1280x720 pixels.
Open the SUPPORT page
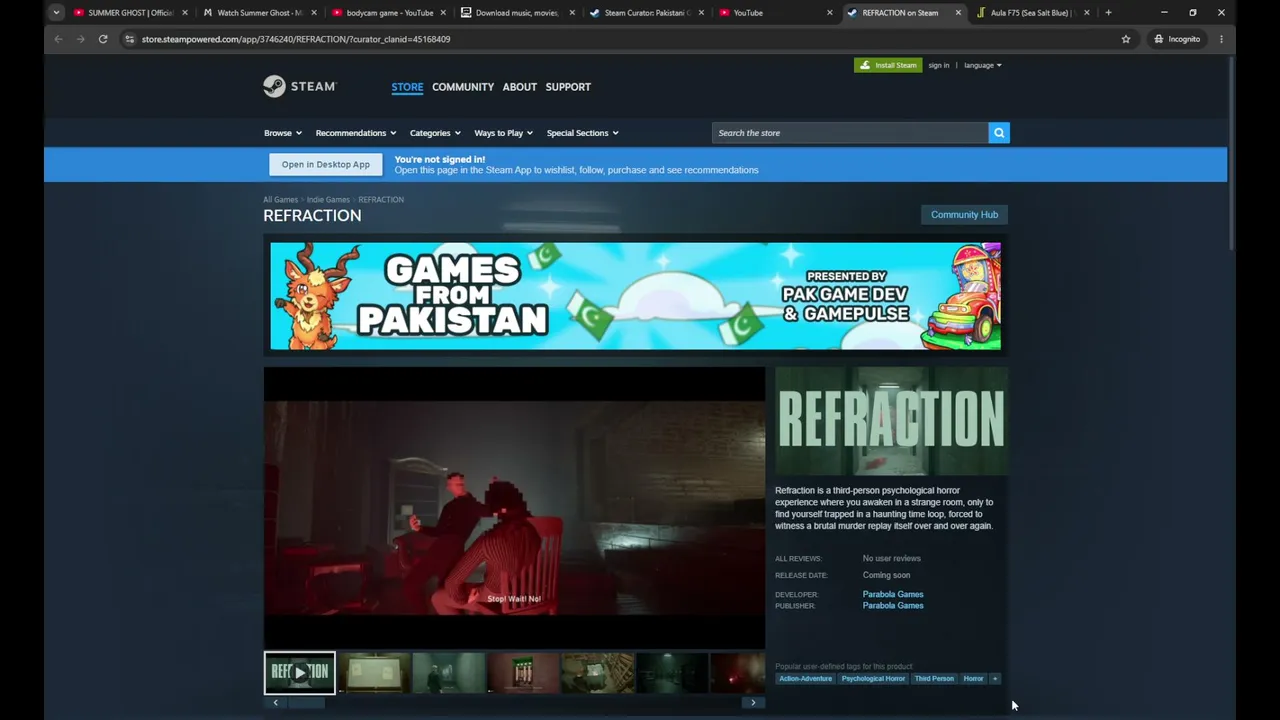coord(568,87)
